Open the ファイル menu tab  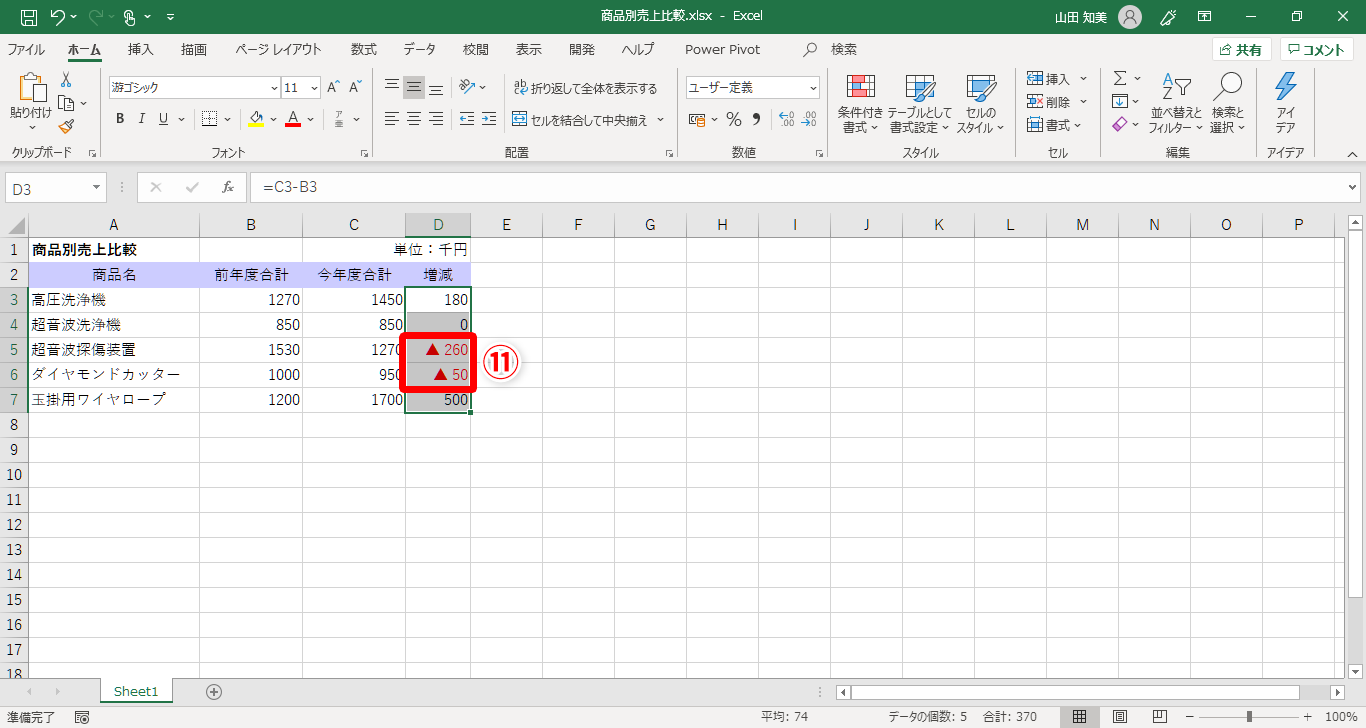pyautogui.click(x=26, y=49)
